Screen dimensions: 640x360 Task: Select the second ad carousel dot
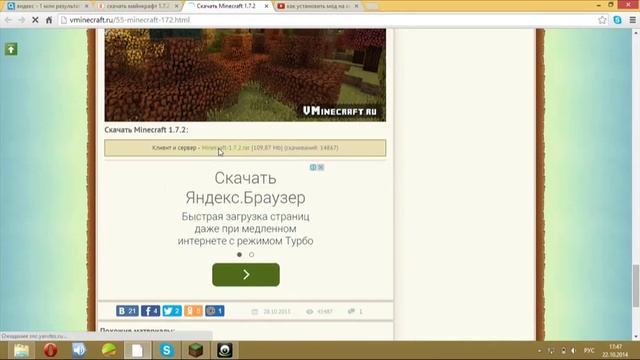point(251,254)
